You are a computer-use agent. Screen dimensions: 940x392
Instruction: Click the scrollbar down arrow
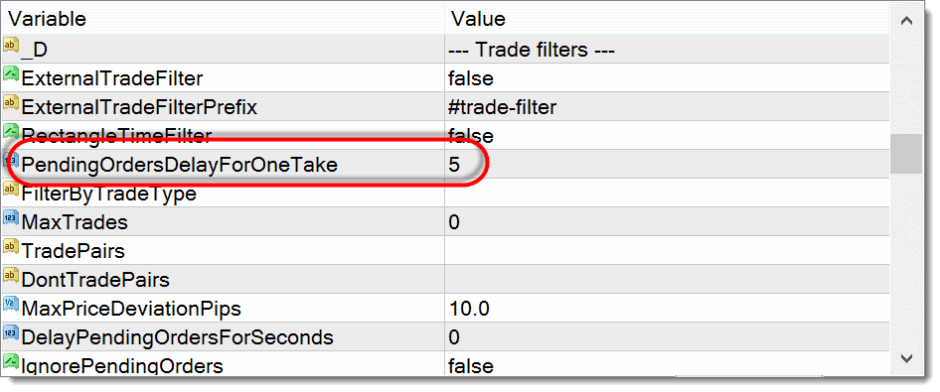(906, 358)
